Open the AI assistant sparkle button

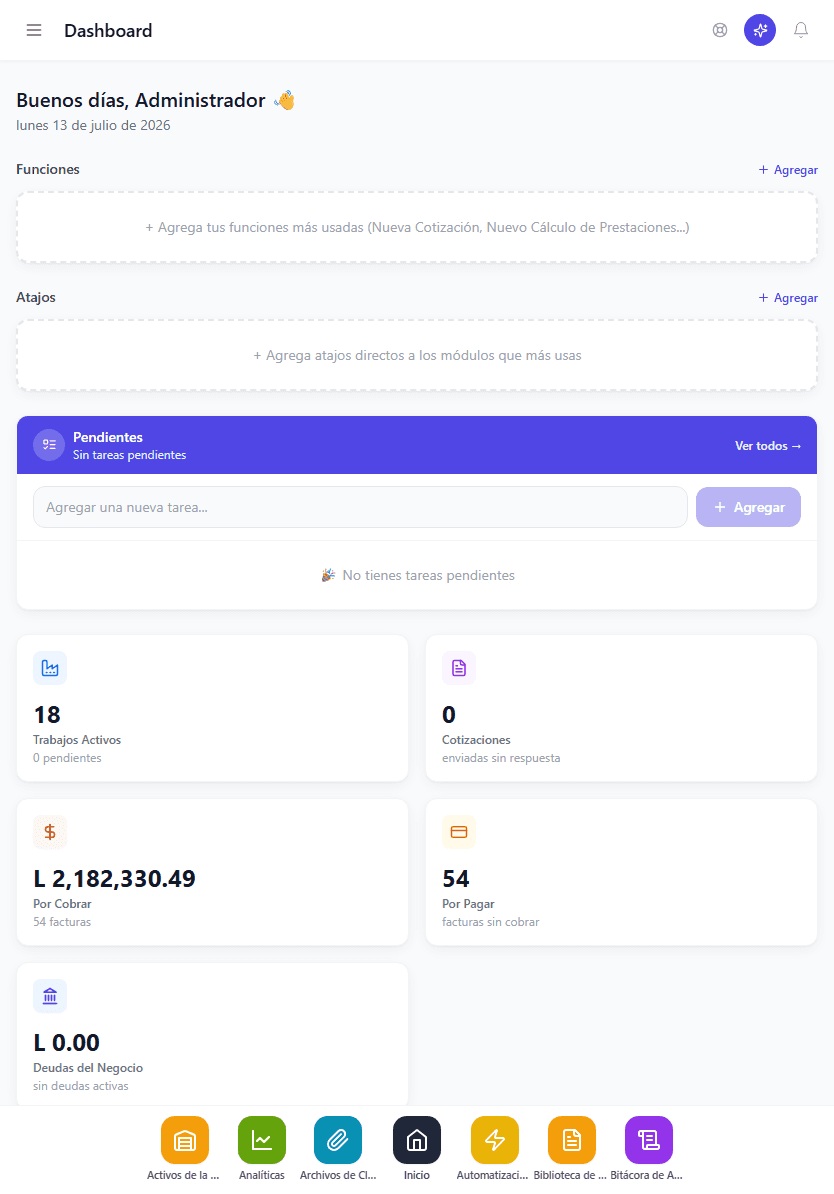[760, 30]
